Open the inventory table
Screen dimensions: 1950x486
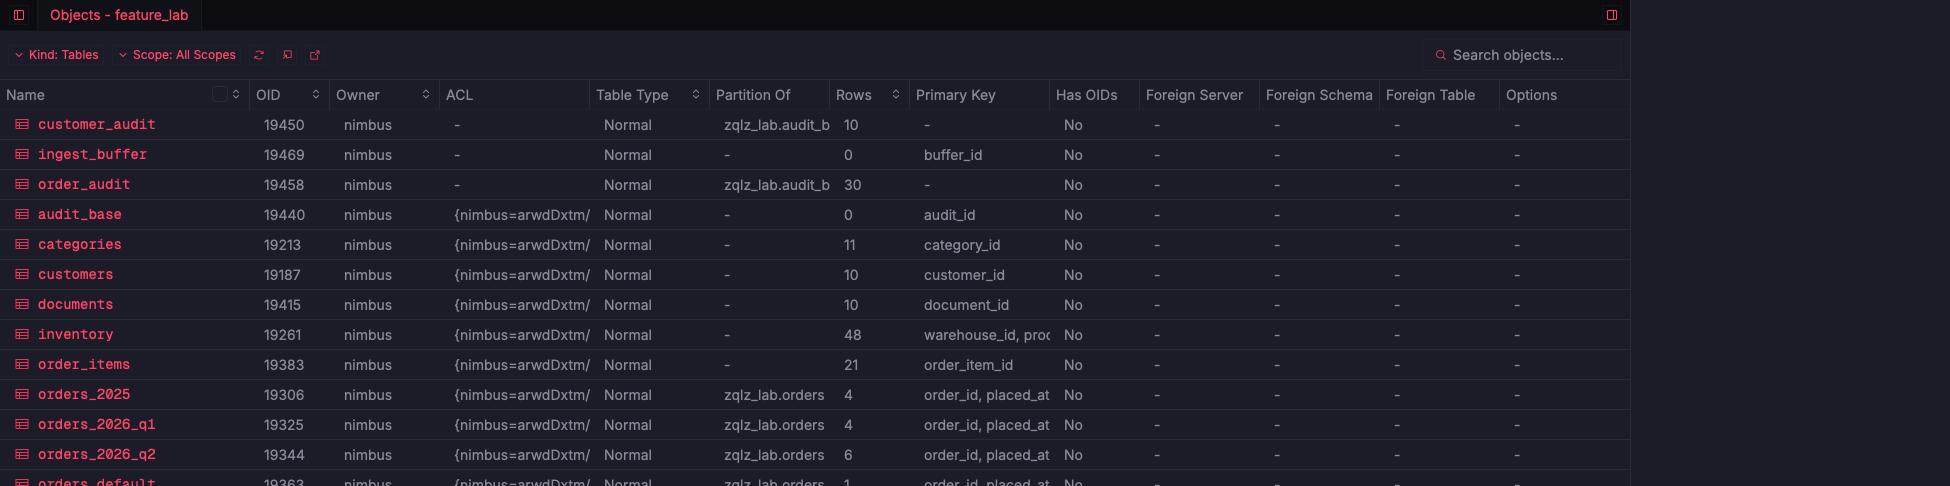click(x=76, y=335)
